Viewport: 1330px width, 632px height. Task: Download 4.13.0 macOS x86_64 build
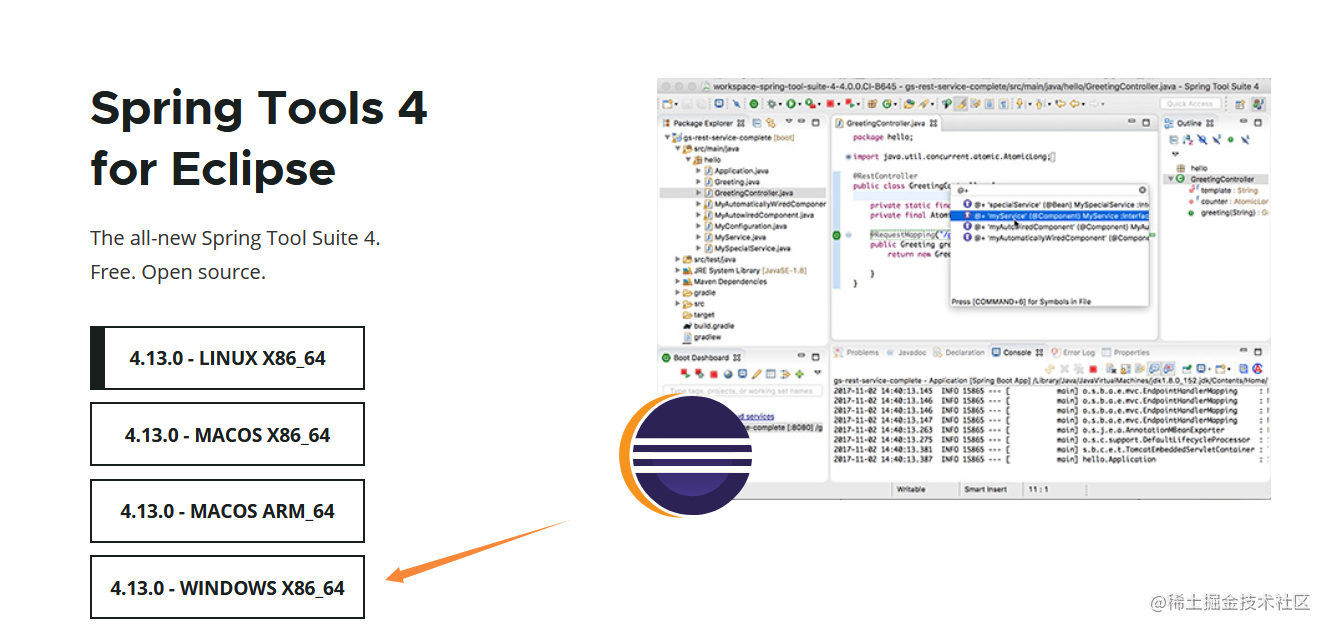227,435
